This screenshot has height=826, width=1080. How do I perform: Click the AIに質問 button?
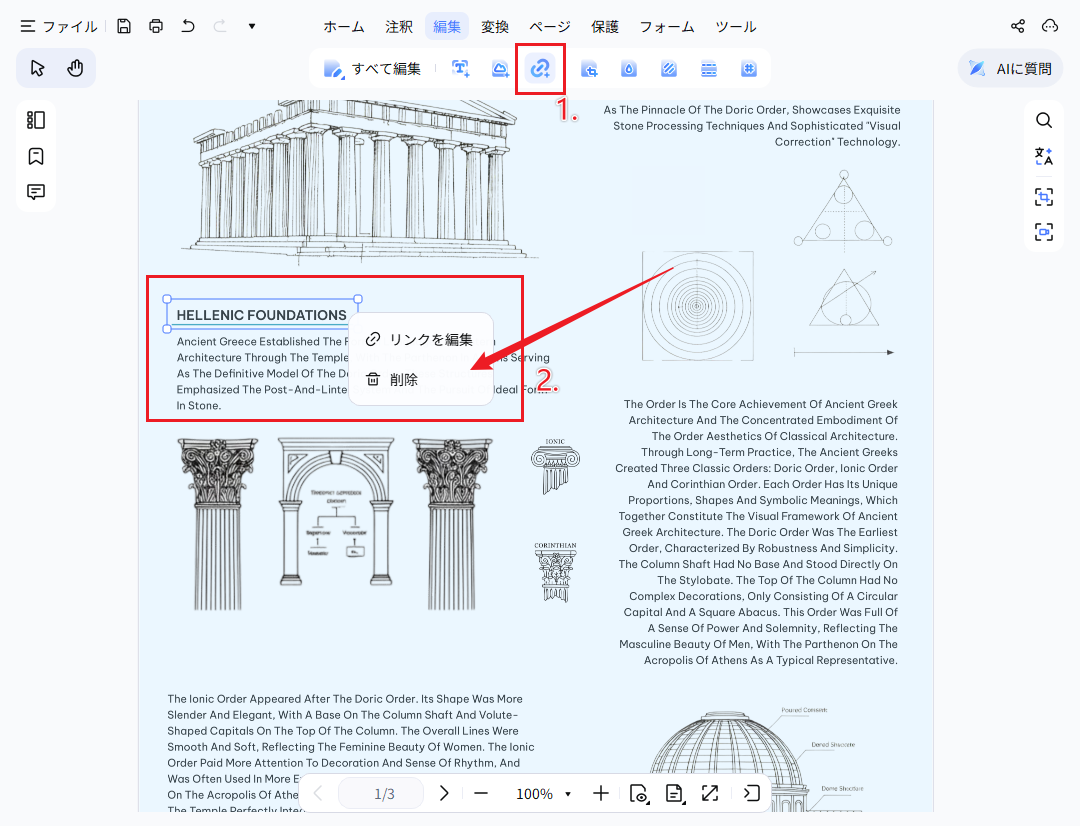tap(1010, 68)
